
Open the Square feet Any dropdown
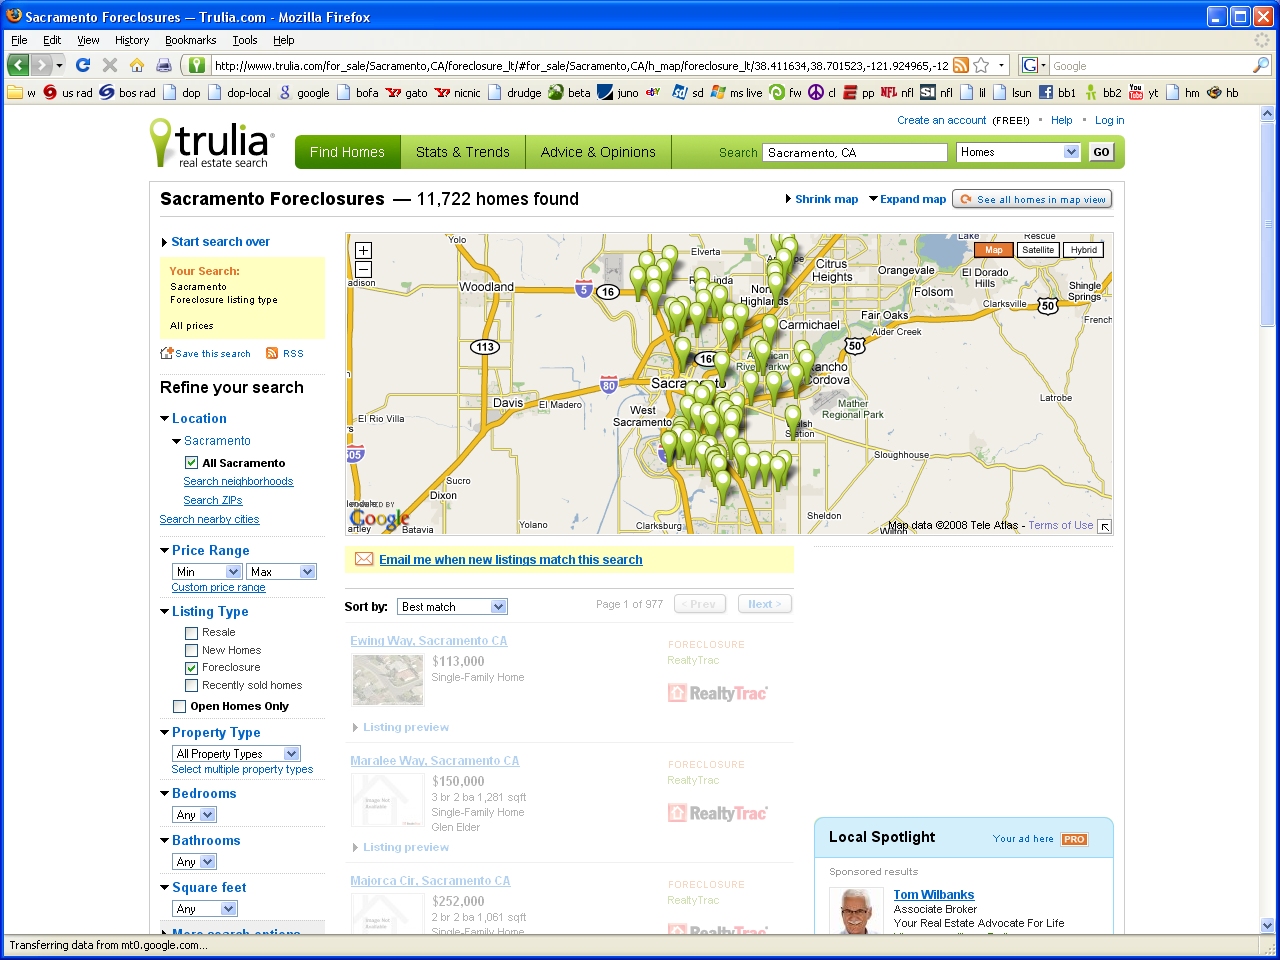tap(205, 909)
